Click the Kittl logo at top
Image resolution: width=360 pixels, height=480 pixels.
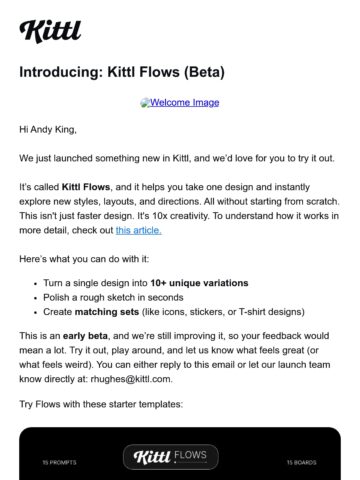tap(50, 32)
